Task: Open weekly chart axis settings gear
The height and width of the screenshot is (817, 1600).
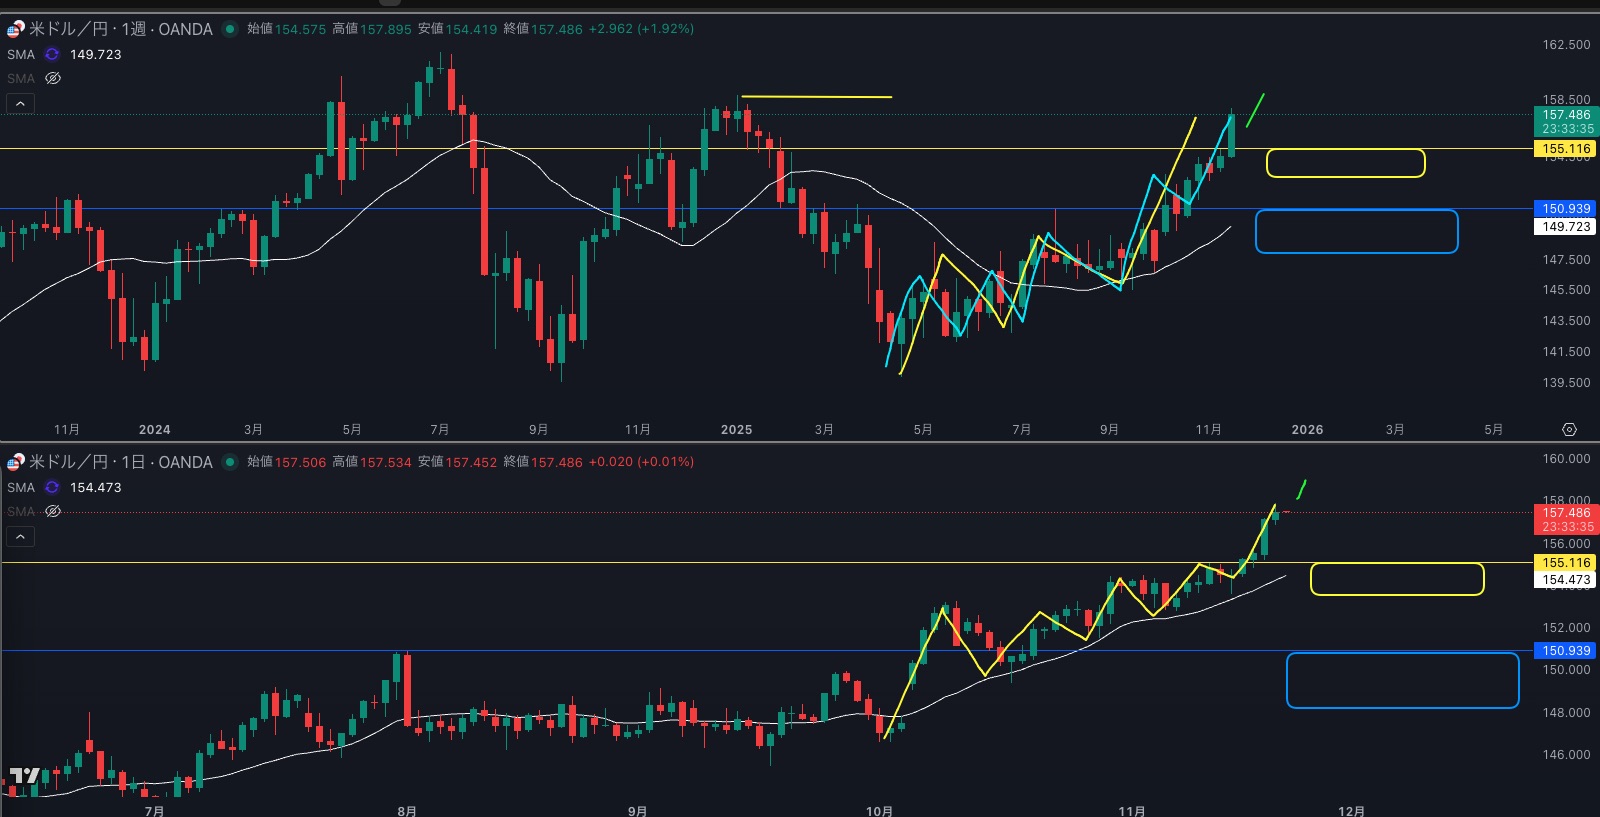Action: [x=1569, y=429]
